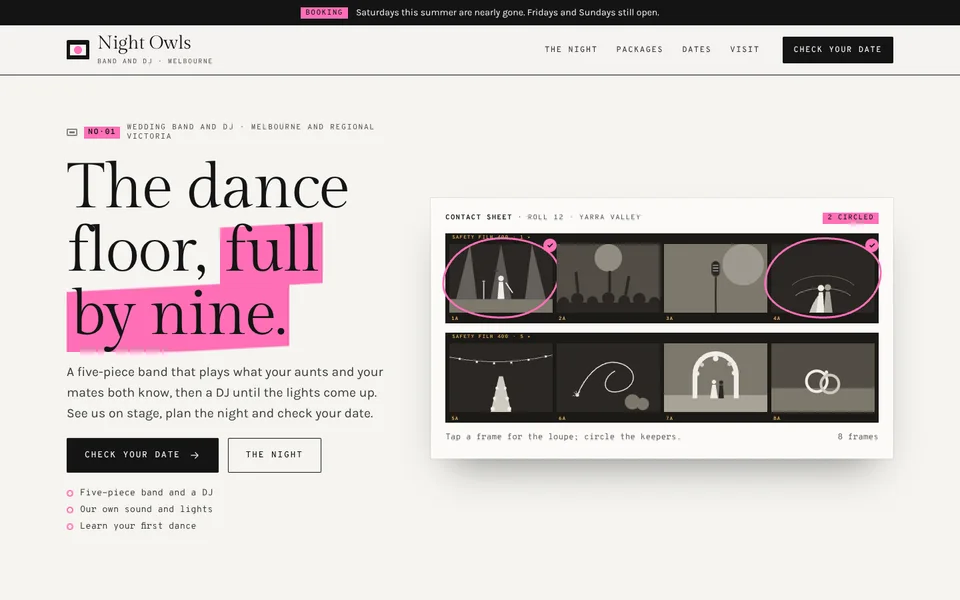Select frame 6A bouquet toss thumbnail
Image resolution: width=960 pixels, height=600 pixels.
tap(609, 378)
